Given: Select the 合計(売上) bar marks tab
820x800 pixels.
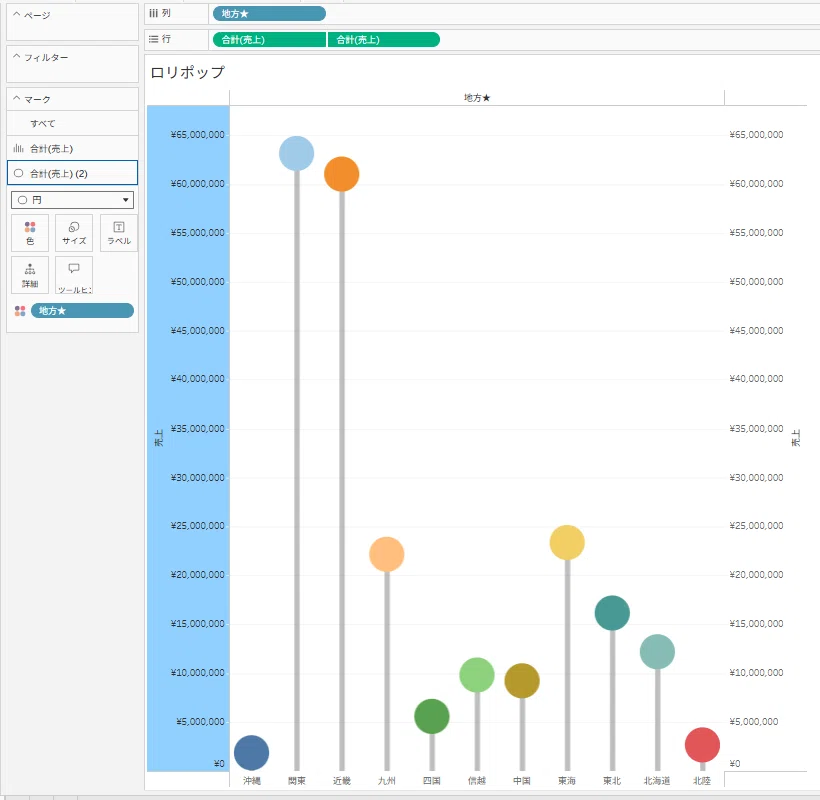Looking at the screenshot, I should 73,148.
